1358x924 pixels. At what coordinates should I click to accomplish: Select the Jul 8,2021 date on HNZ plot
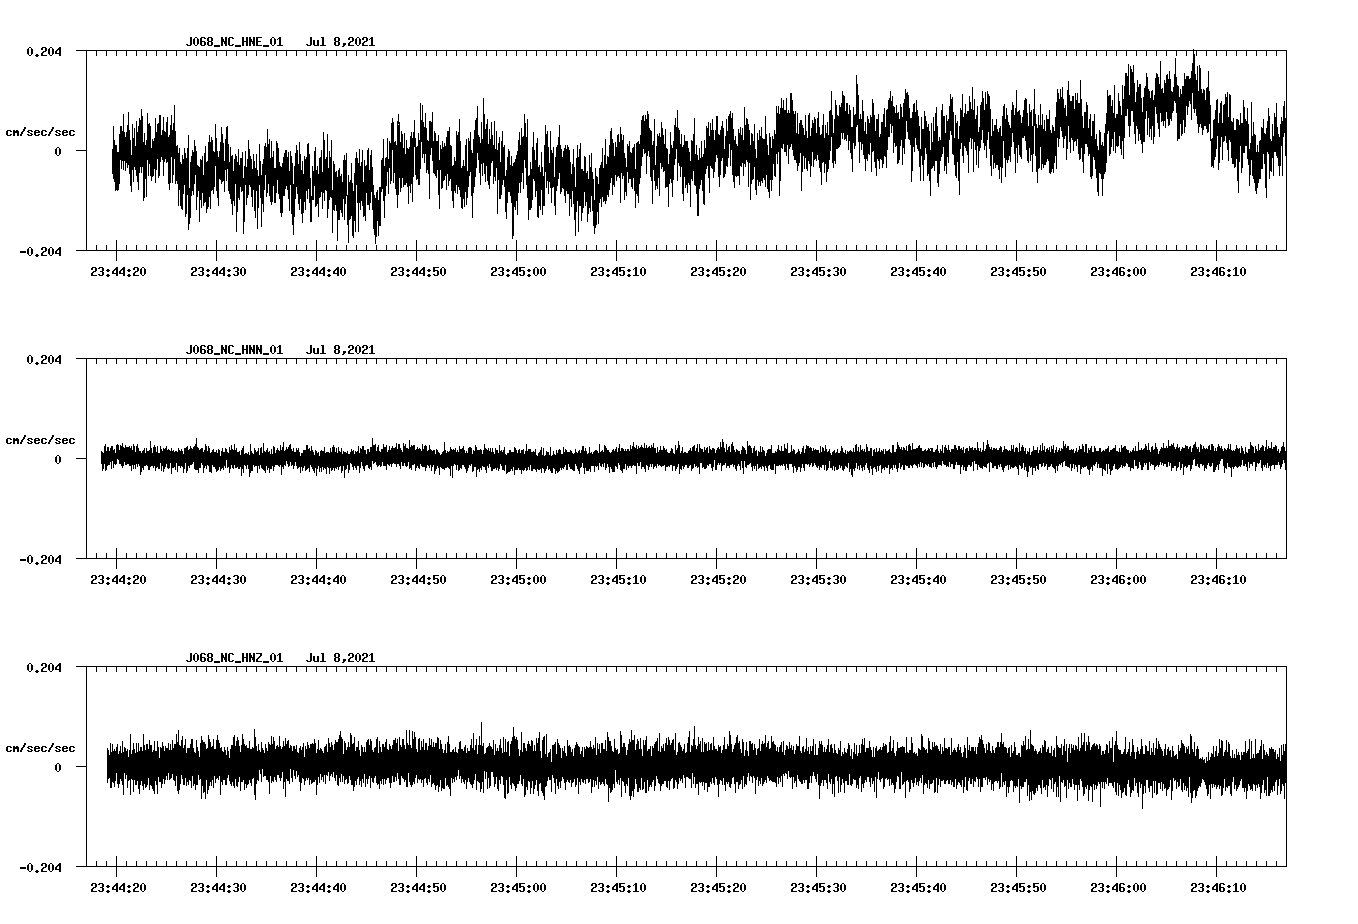coord(341,658)
